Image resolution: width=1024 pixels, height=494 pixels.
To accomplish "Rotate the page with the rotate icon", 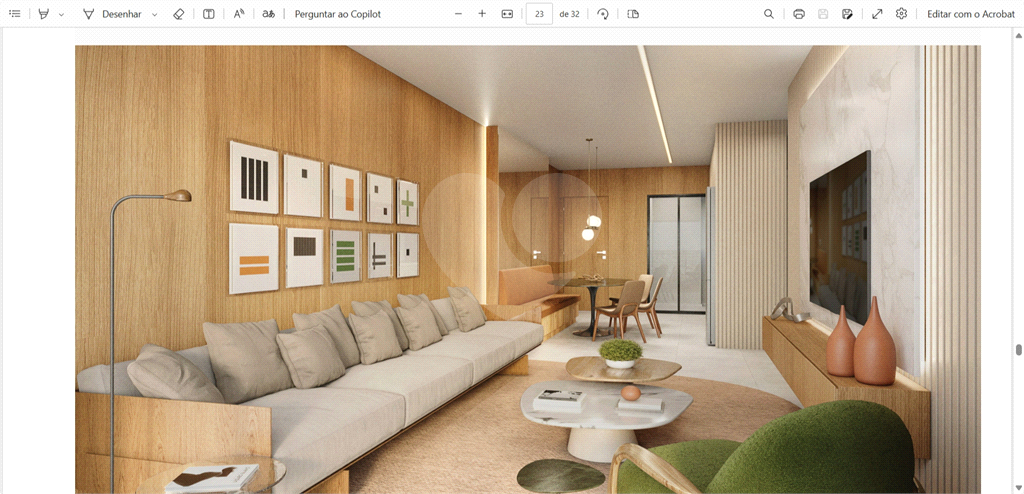I will pos(603,14).
